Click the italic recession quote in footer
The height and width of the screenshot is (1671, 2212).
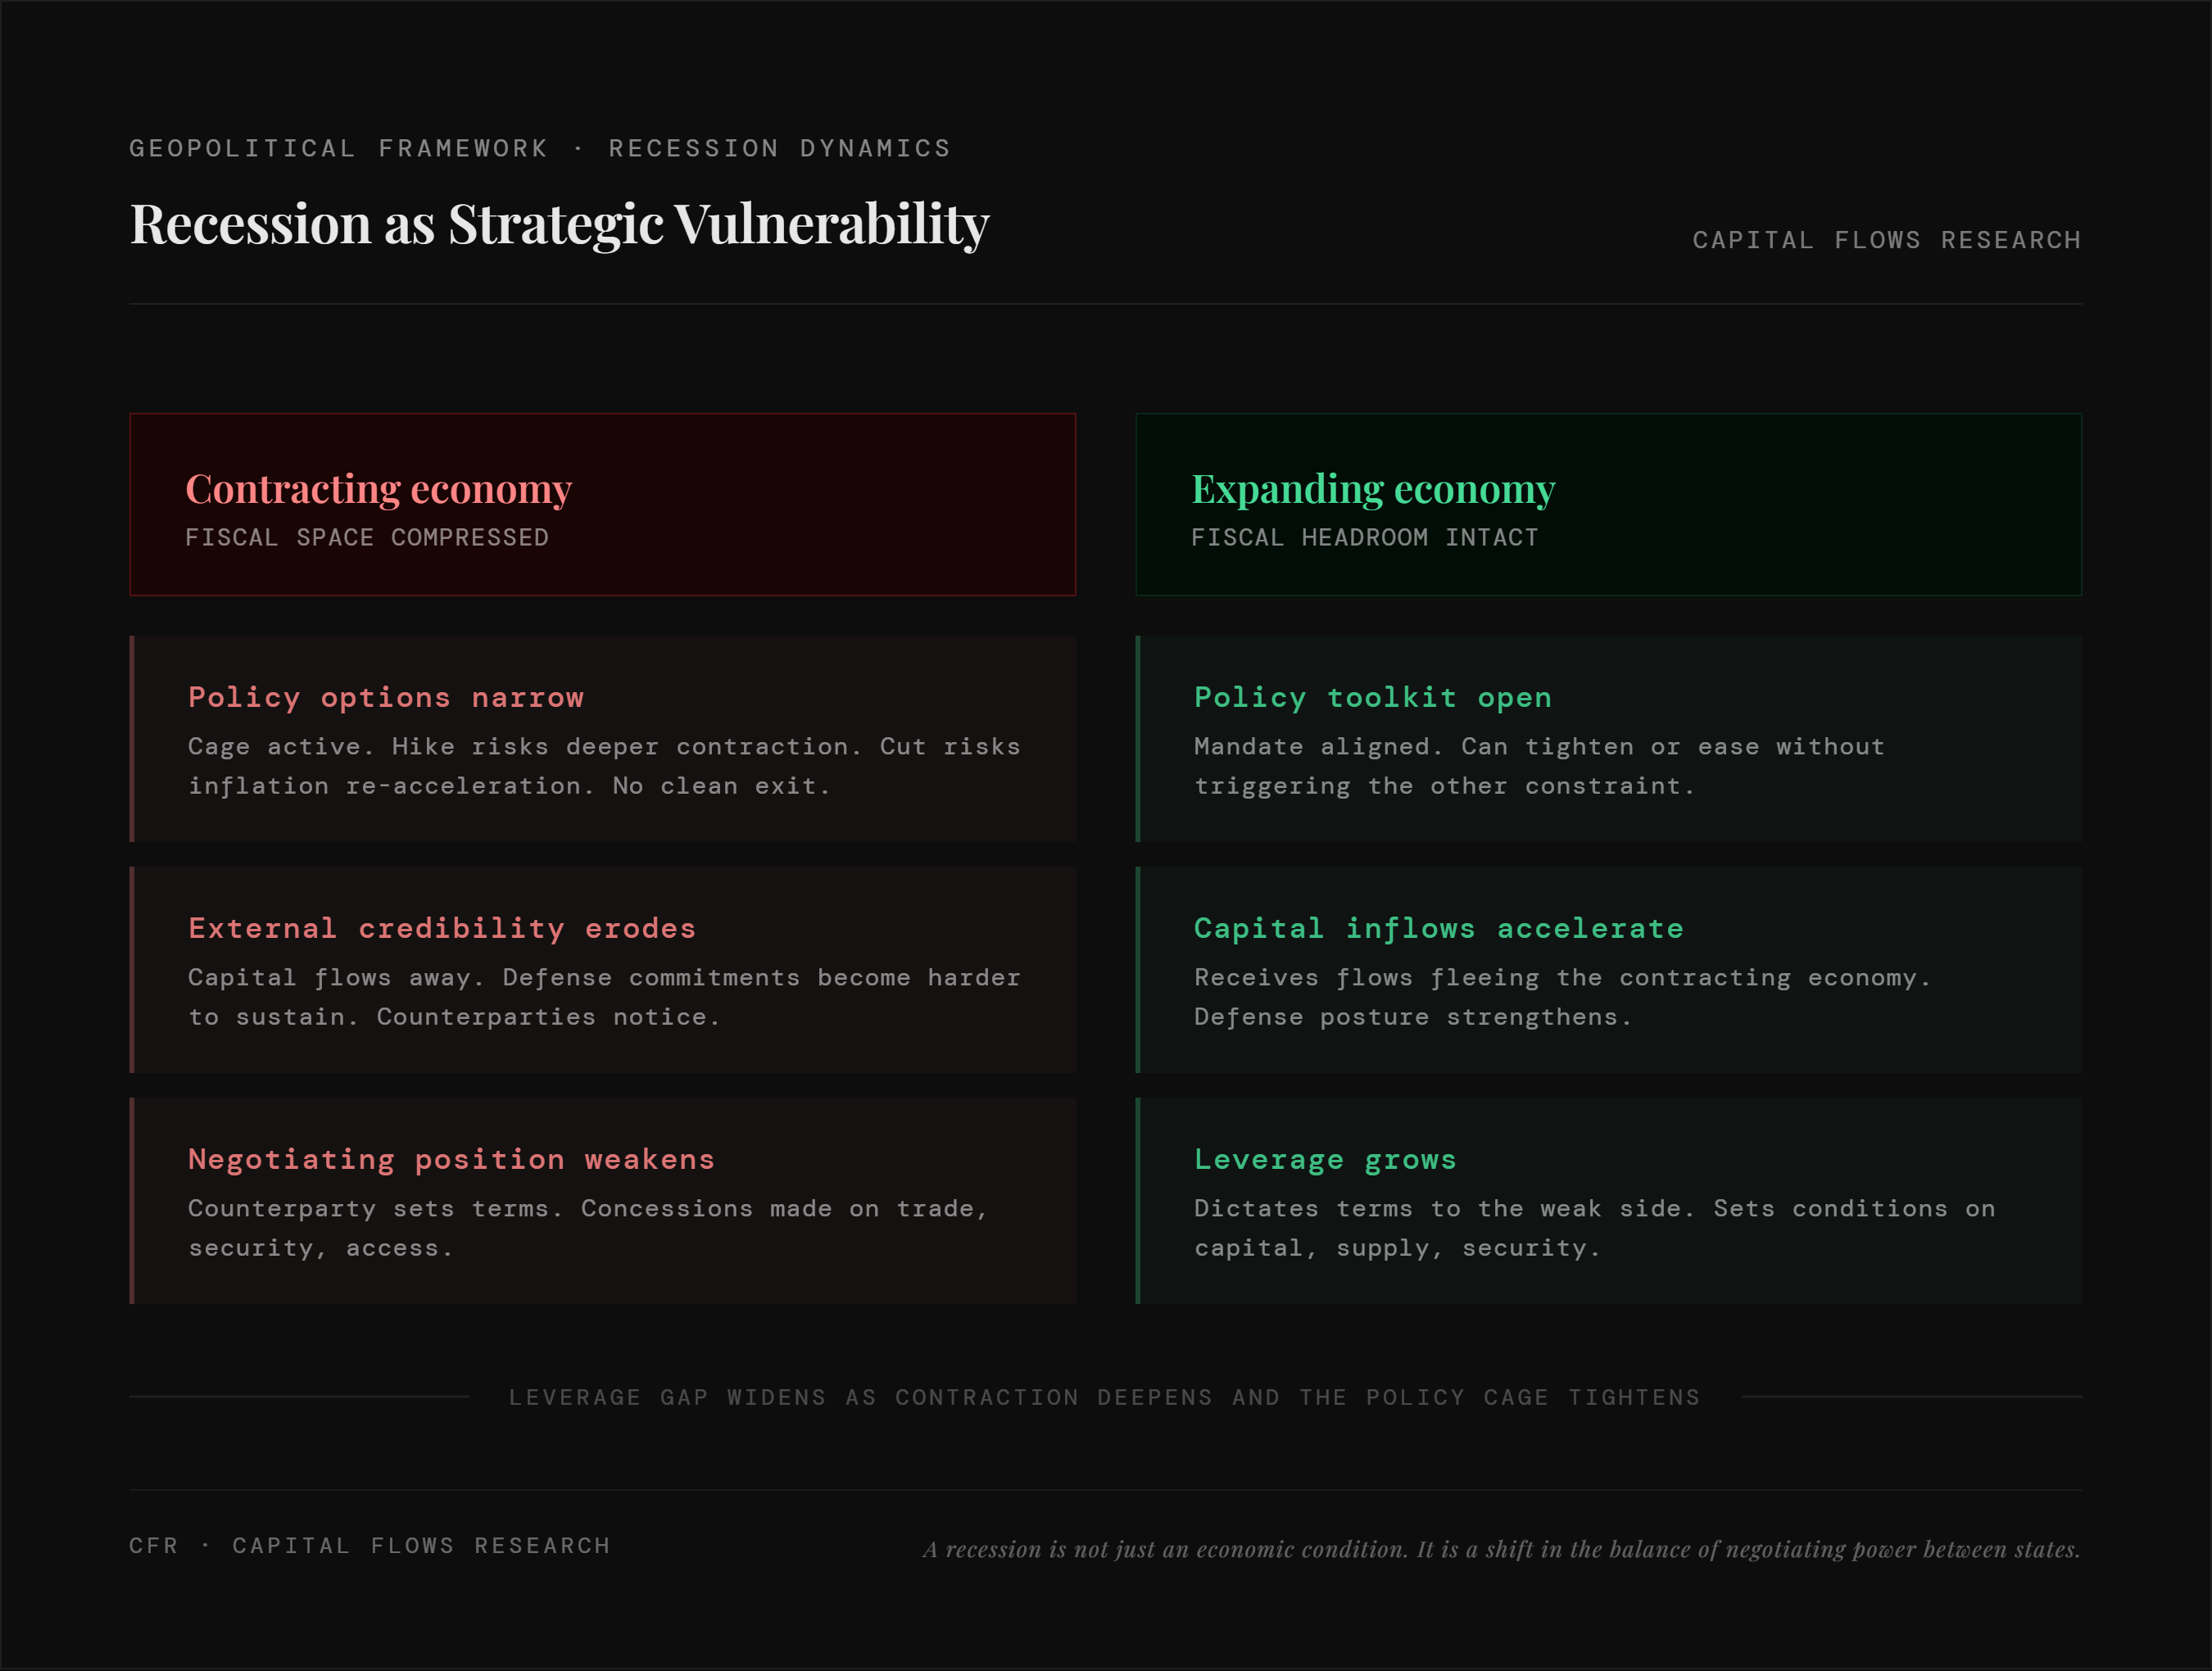pyautogui.click(x=1500, y=1549)
